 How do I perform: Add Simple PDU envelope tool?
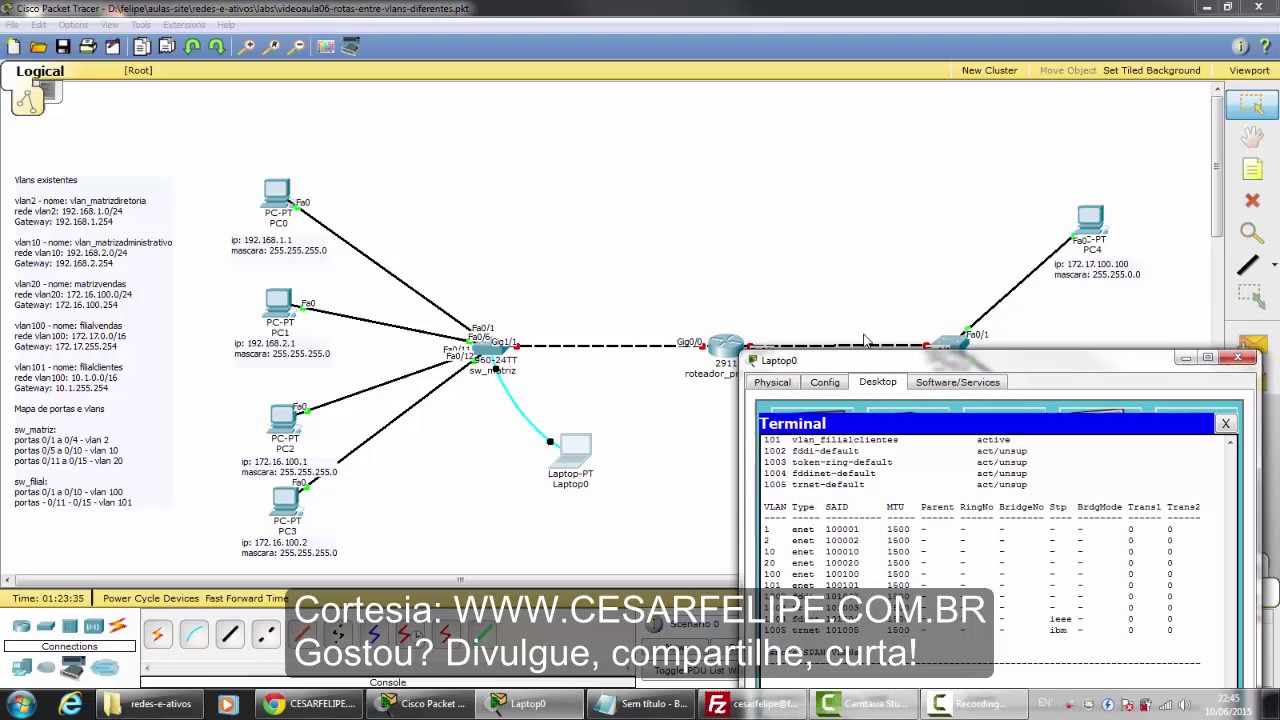click(1253, 346)
